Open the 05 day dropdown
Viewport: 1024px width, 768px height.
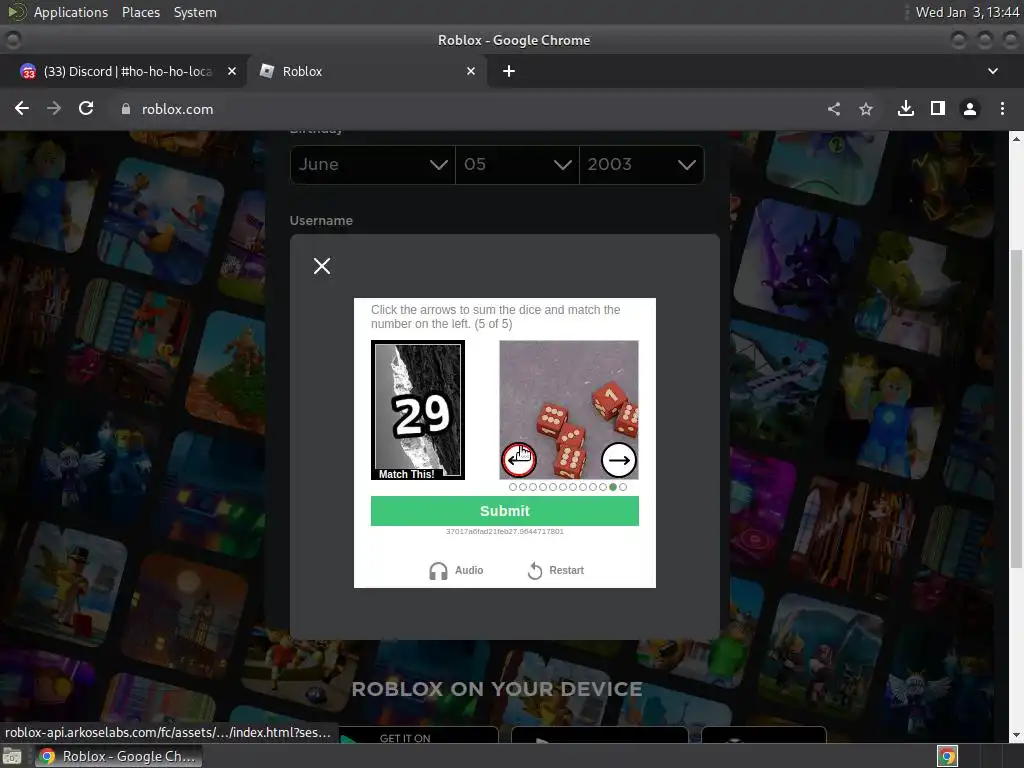click(x=517, y=165)
